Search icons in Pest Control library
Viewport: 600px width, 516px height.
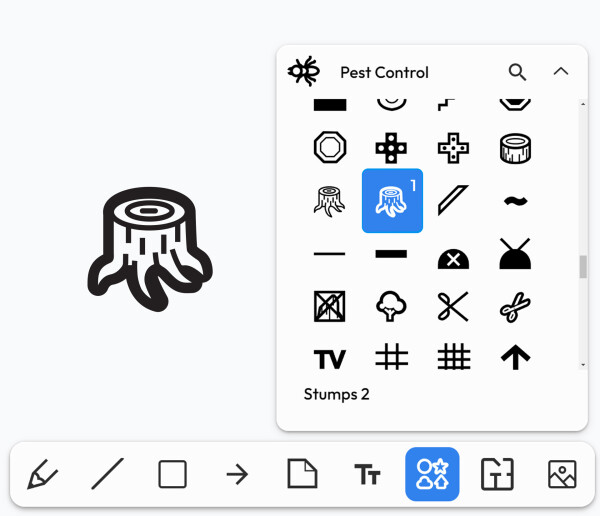pos(517,72)
